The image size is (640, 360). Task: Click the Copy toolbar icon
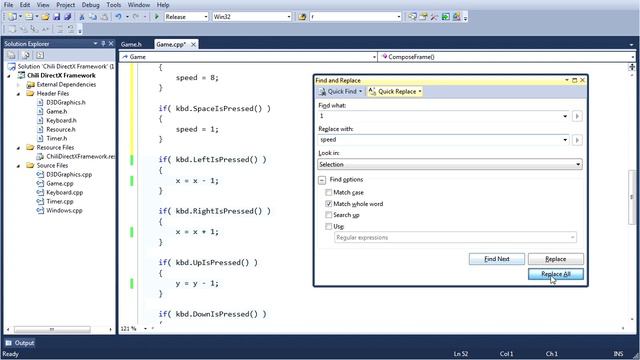(93, 17)
